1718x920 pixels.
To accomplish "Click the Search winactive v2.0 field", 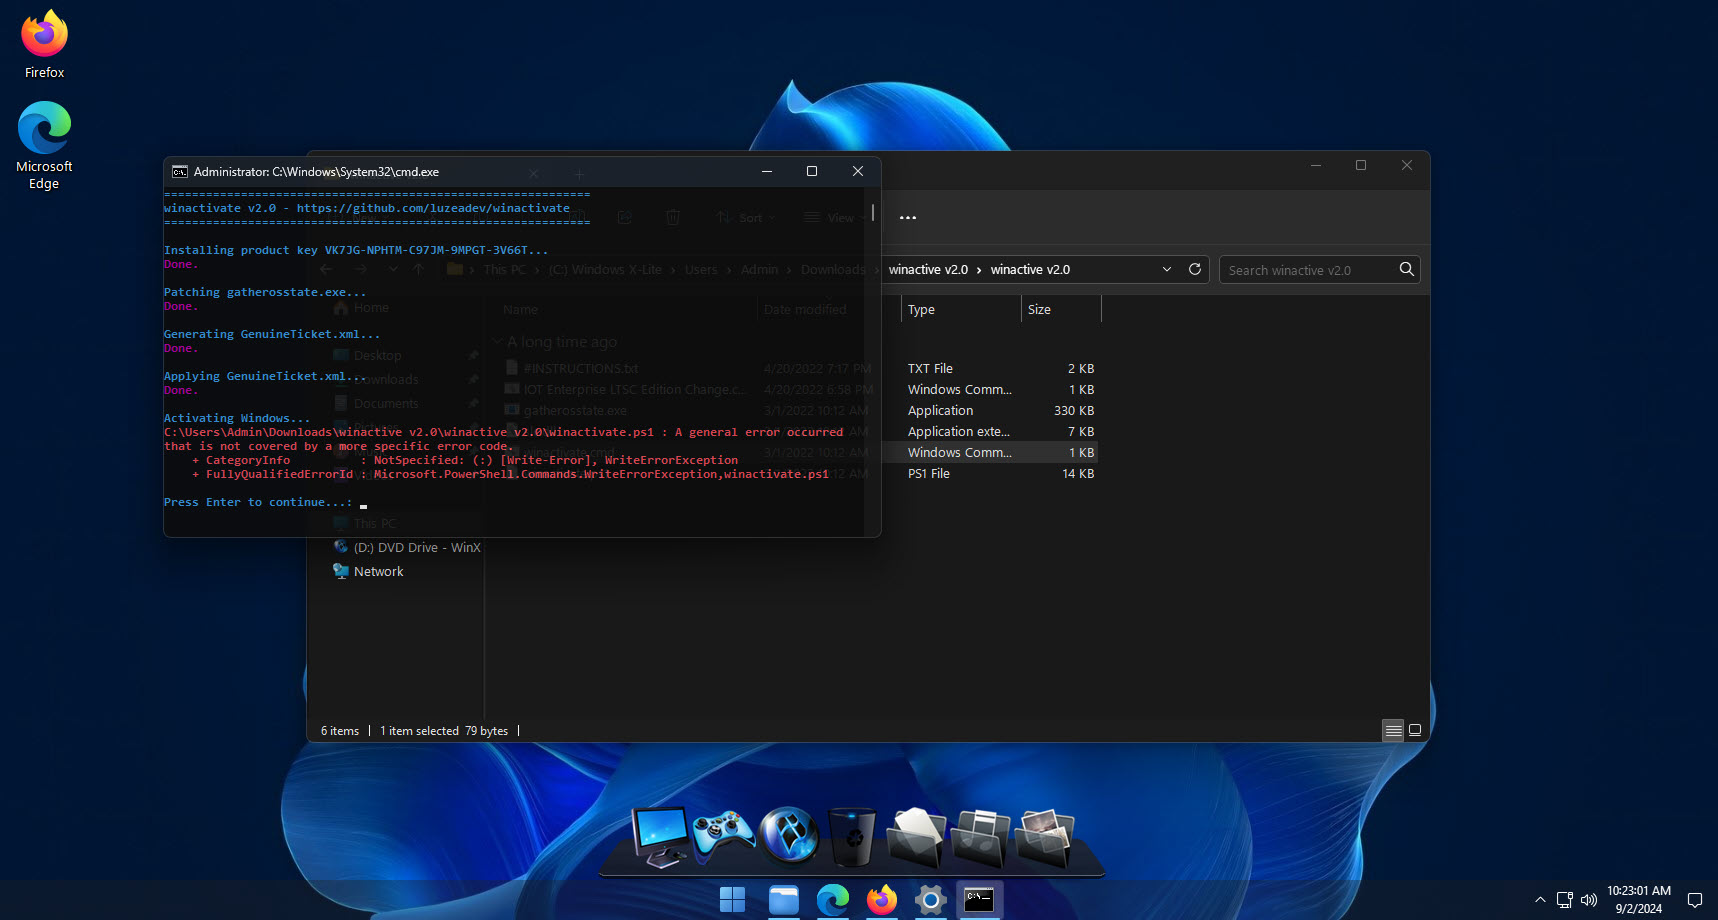I will 1319,270.
